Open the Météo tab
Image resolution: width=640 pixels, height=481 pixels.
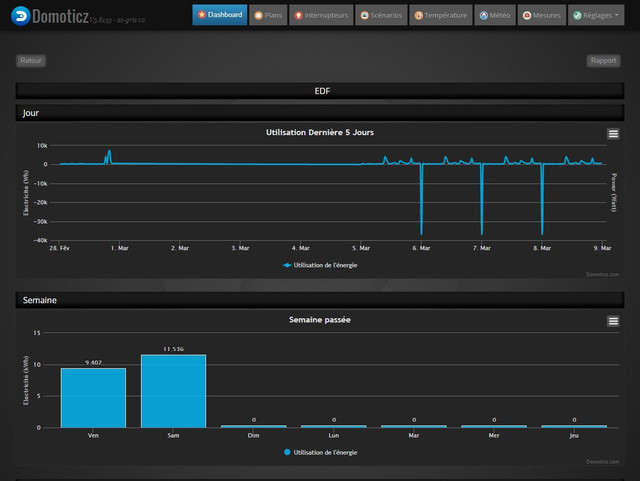click(x=495, y=15)
